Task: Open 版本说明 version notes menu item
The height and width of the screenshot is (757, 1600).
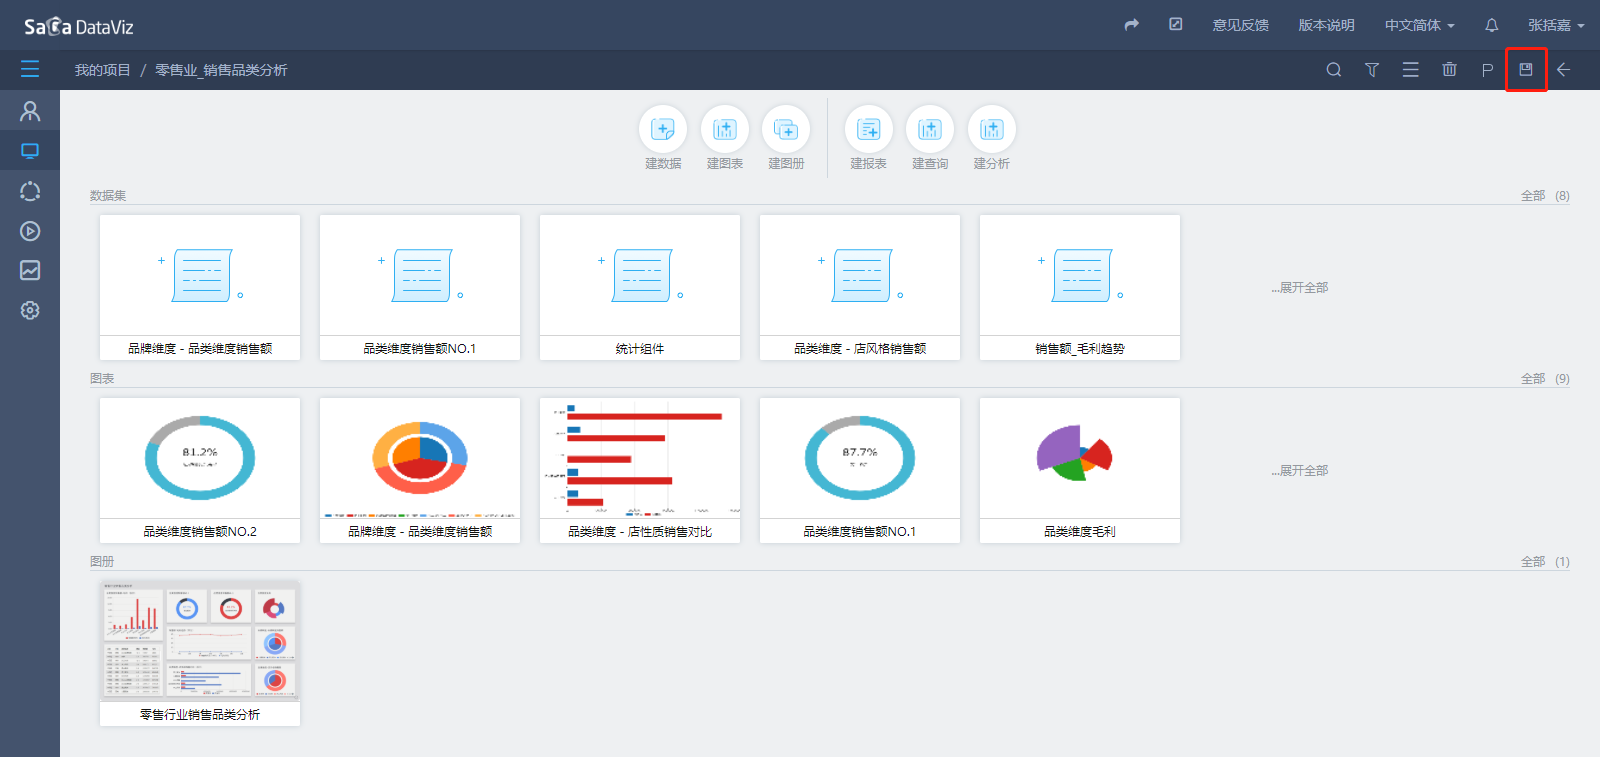Action: [x=1327, y=25]
